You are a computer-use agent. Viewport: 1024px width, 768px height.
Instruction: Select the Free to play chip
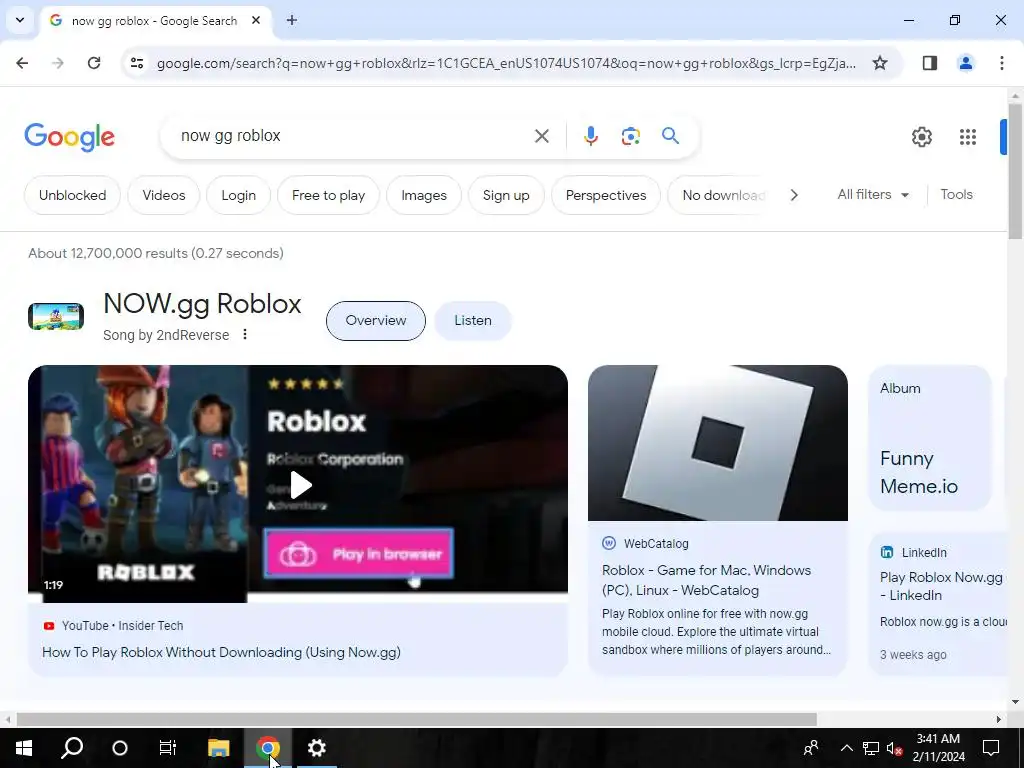click(x=328, y=195)
